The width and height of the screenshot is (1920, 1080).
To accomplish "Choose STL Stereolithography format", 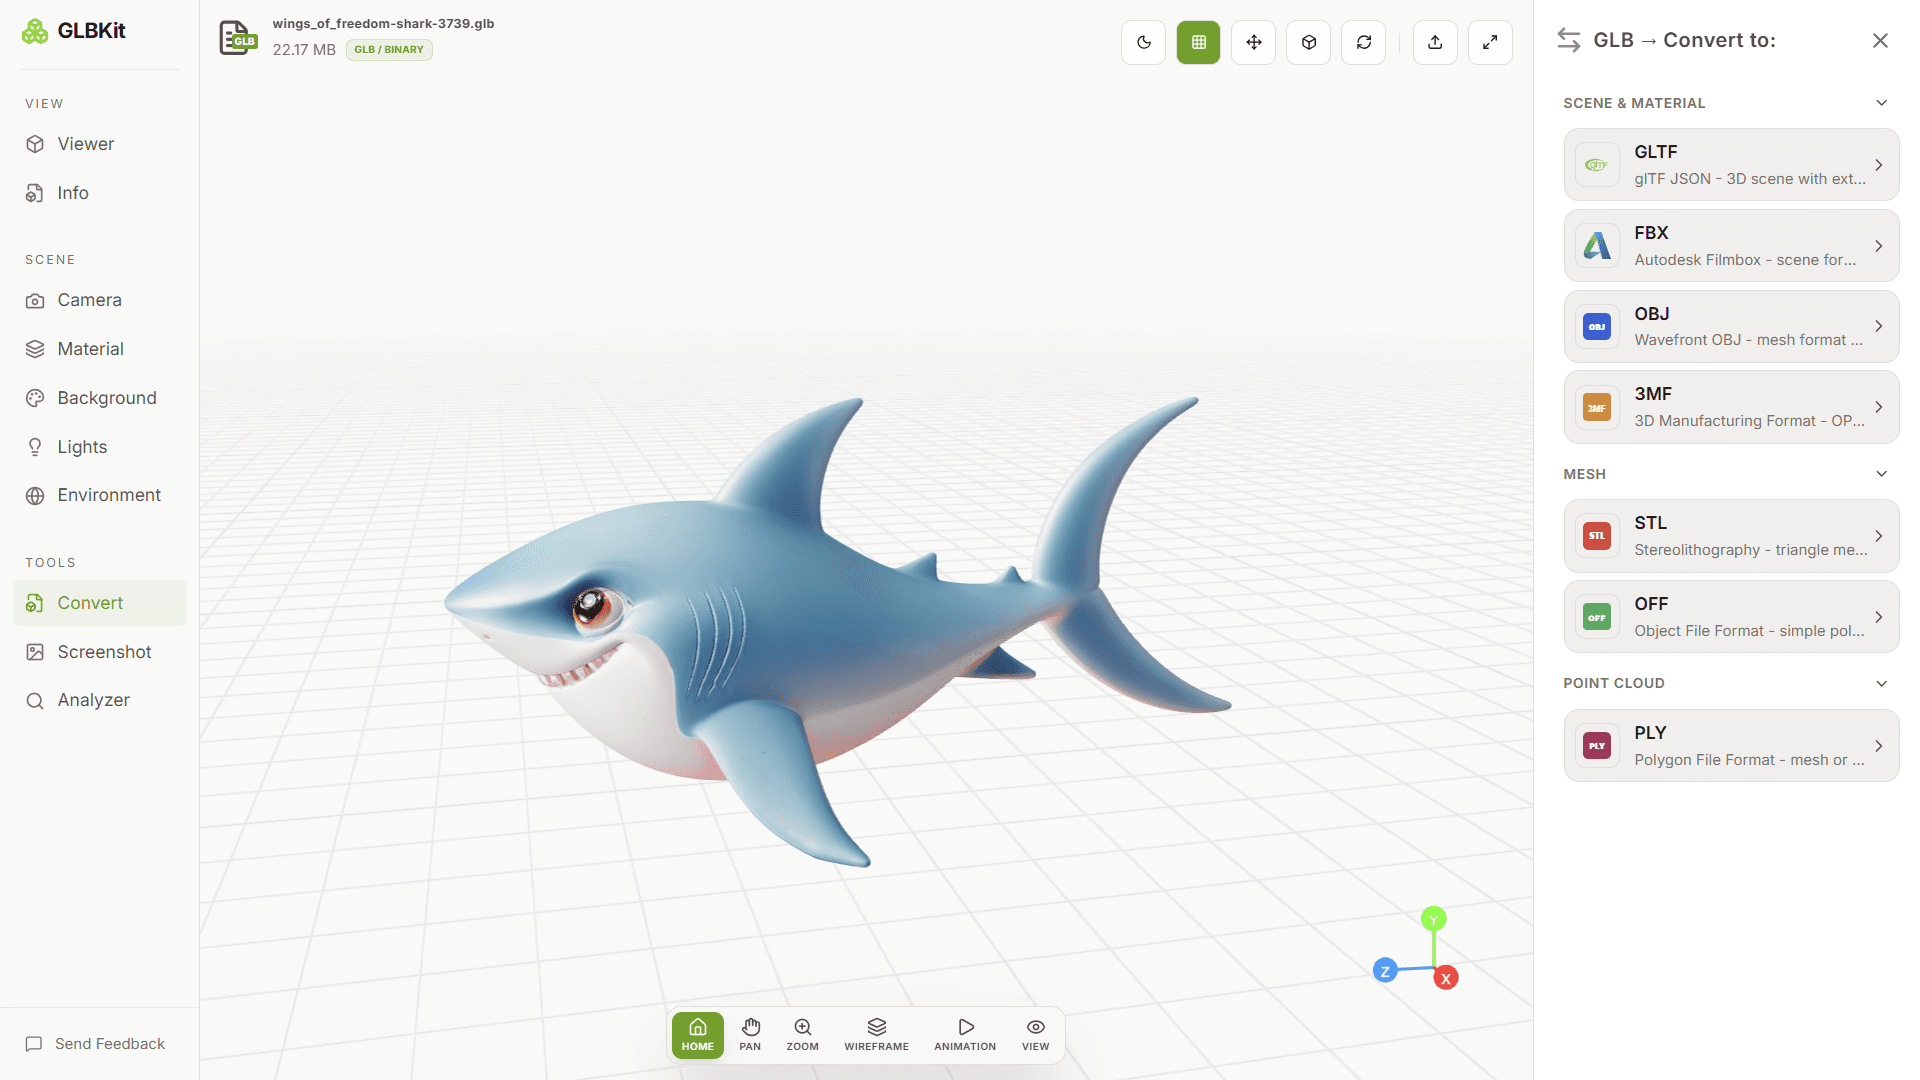I will click(1731, 536).
